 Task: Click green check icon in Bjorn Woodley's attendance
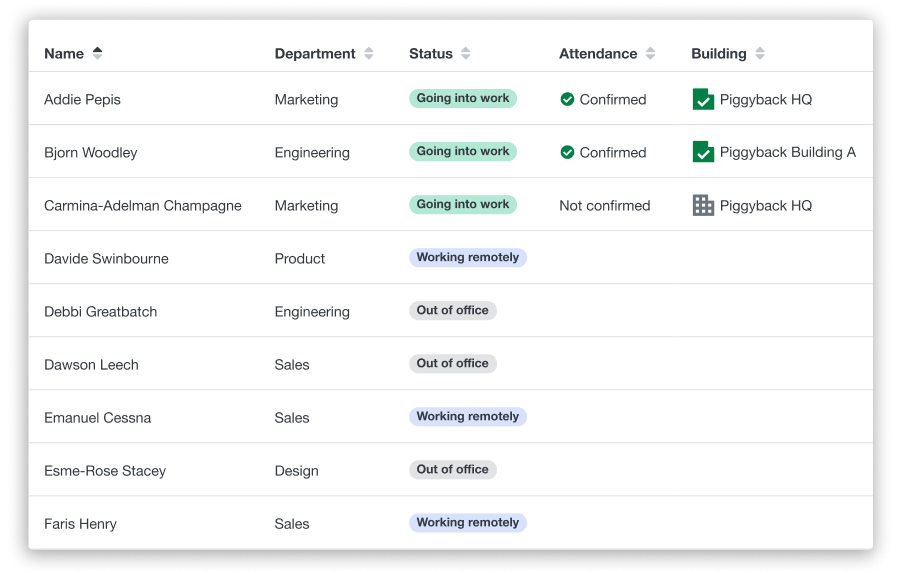point(567,152)
